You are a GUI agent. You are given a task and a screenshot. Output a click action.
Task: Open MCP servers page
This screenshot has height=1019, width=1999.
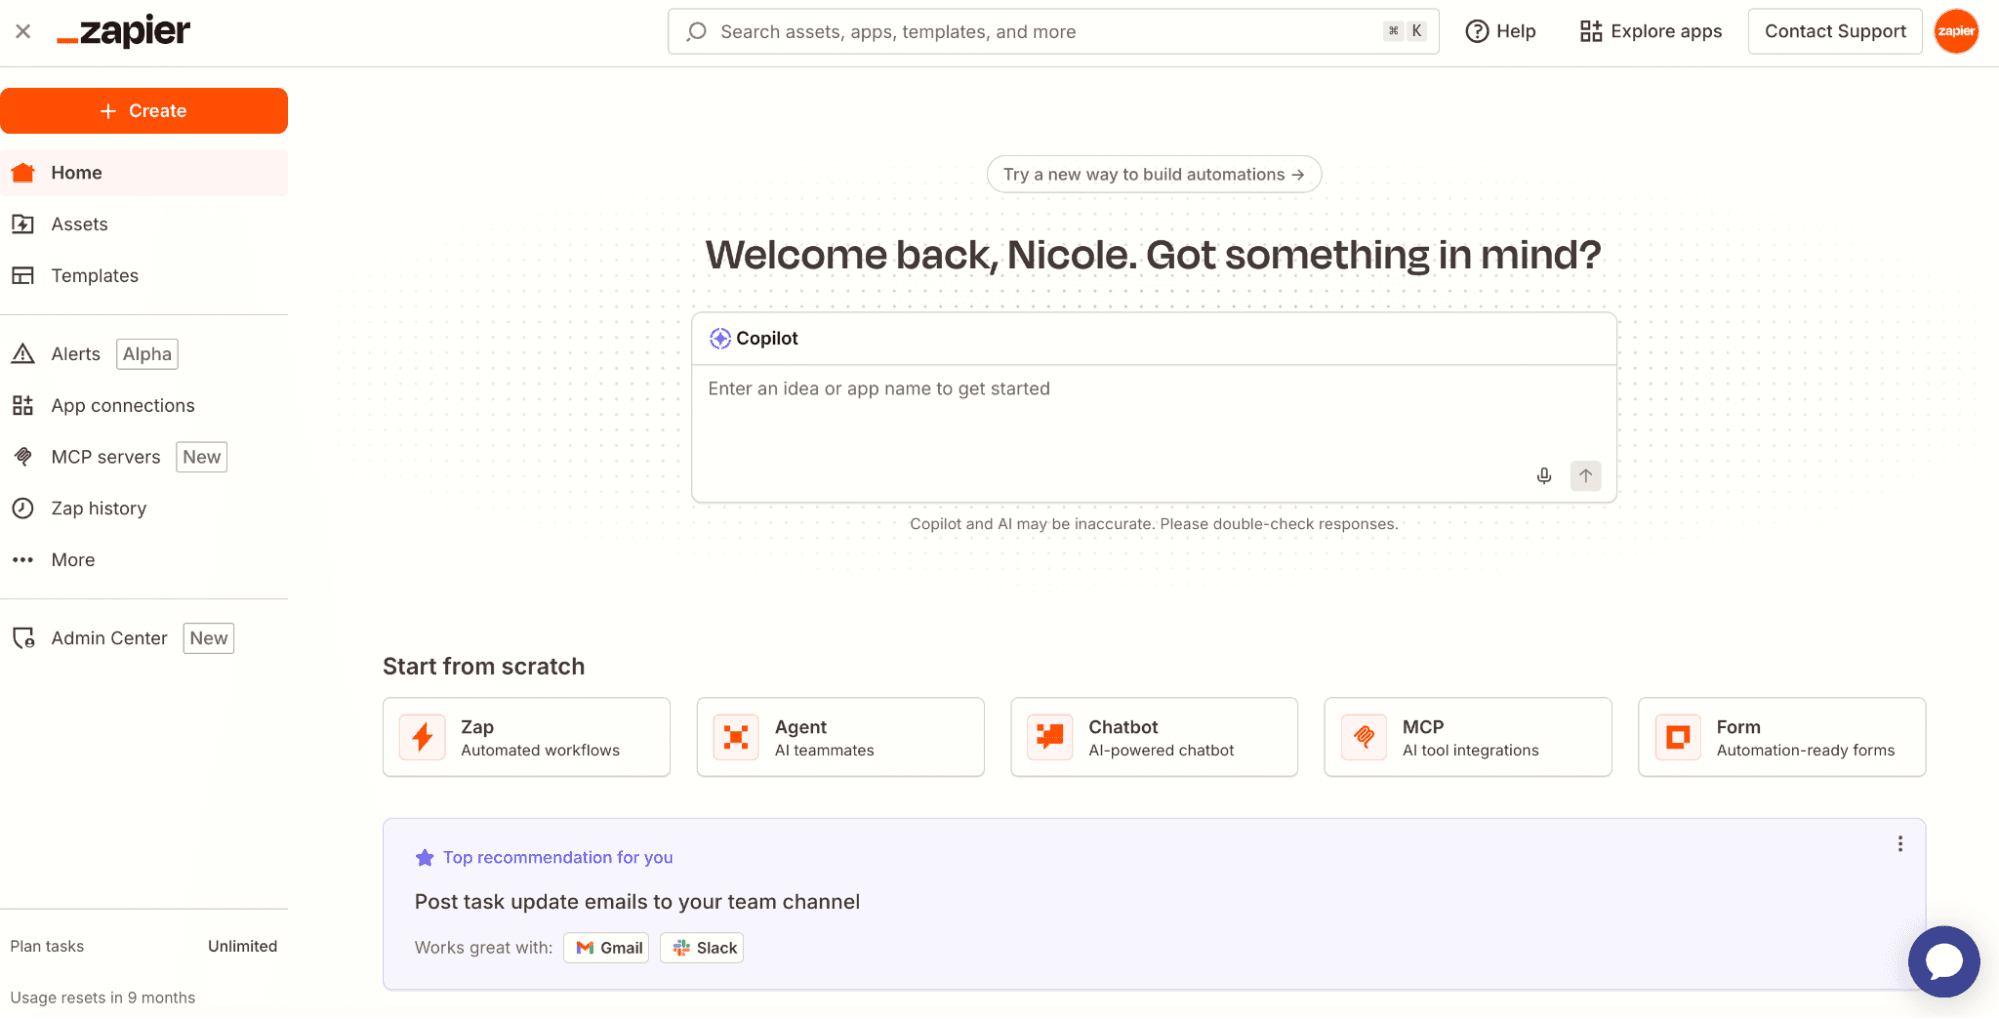point(105,457)
